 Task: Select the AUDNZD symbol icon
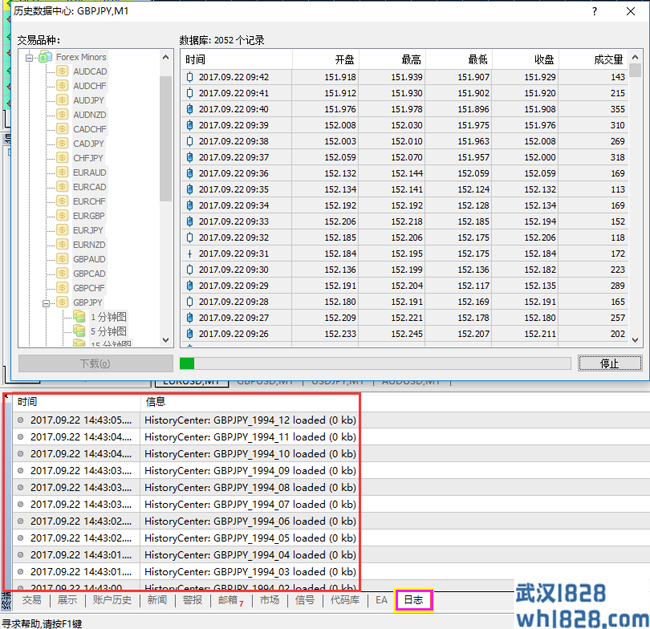coord(62,114)
